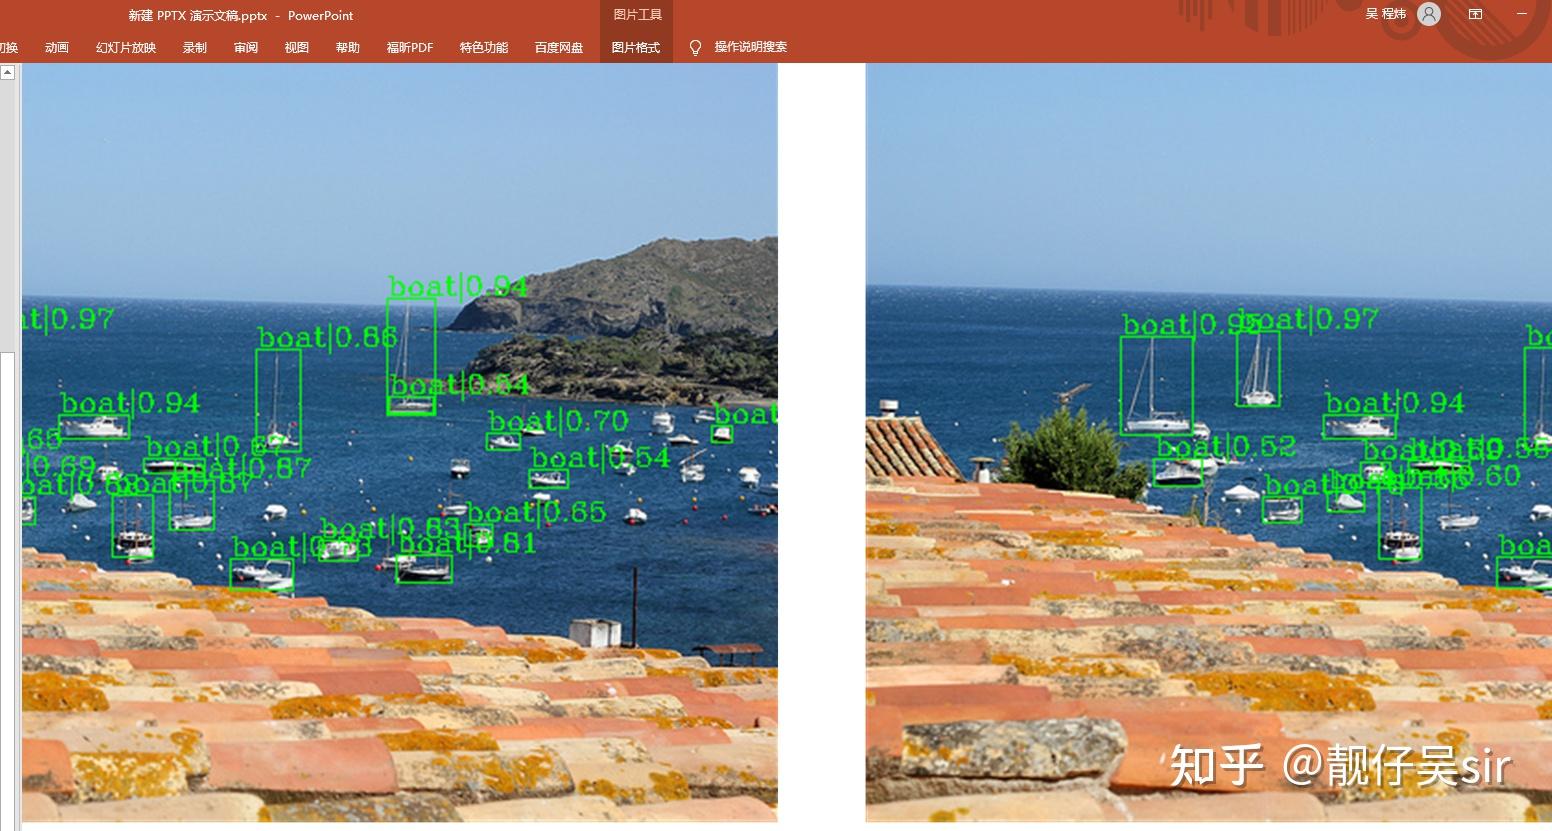Screen dimensions: 1552x831
Task: Switch to the 特色功能 tab
Action: coord(484,48)
